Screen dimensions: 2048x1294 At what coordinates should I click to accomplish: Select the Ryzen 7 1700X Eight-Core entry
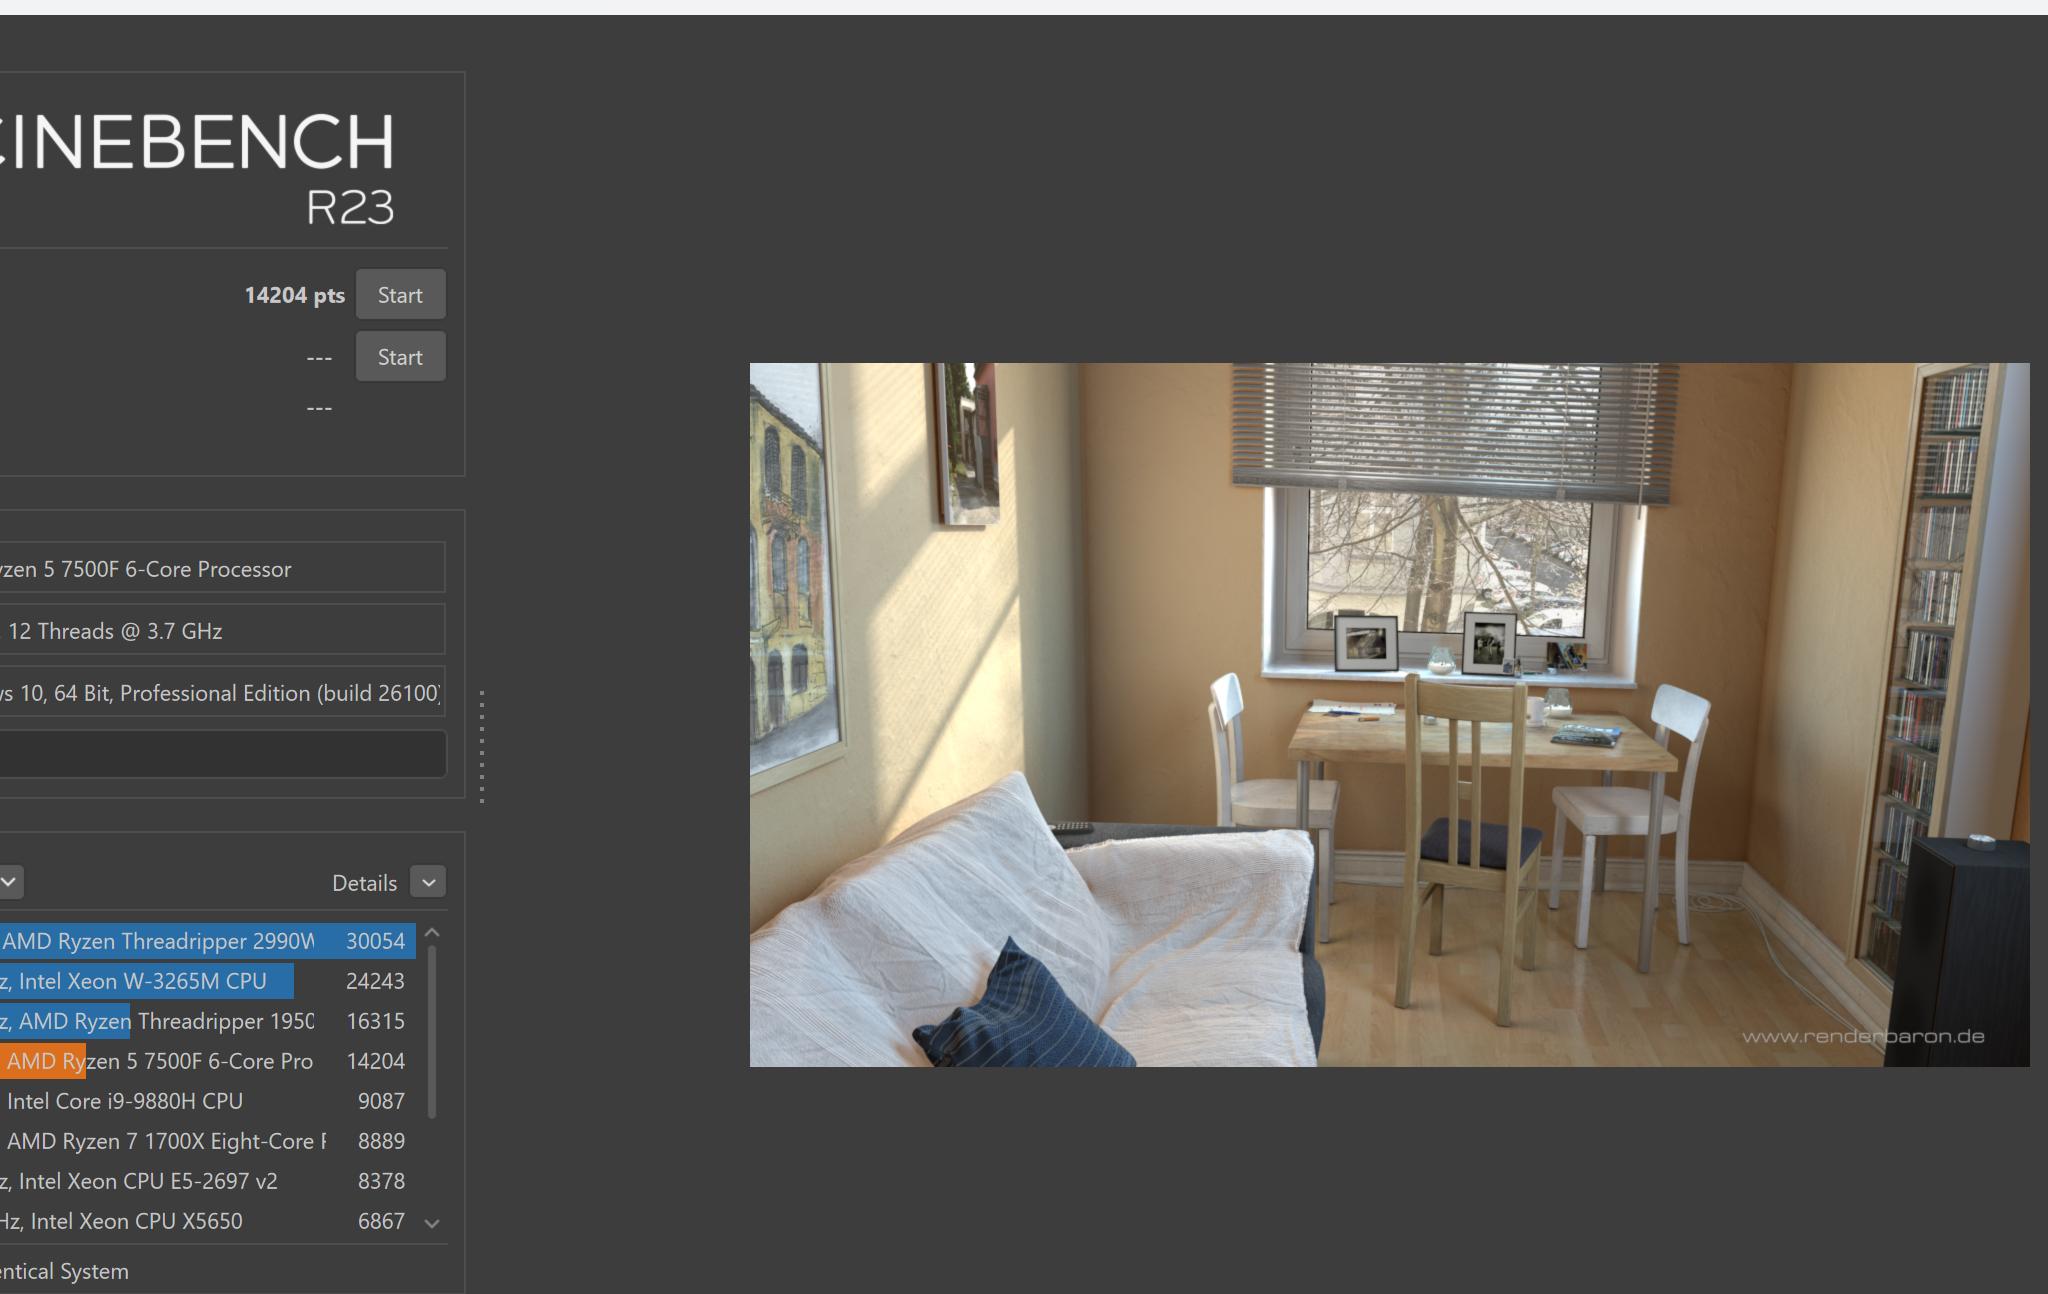(208, 1141)
